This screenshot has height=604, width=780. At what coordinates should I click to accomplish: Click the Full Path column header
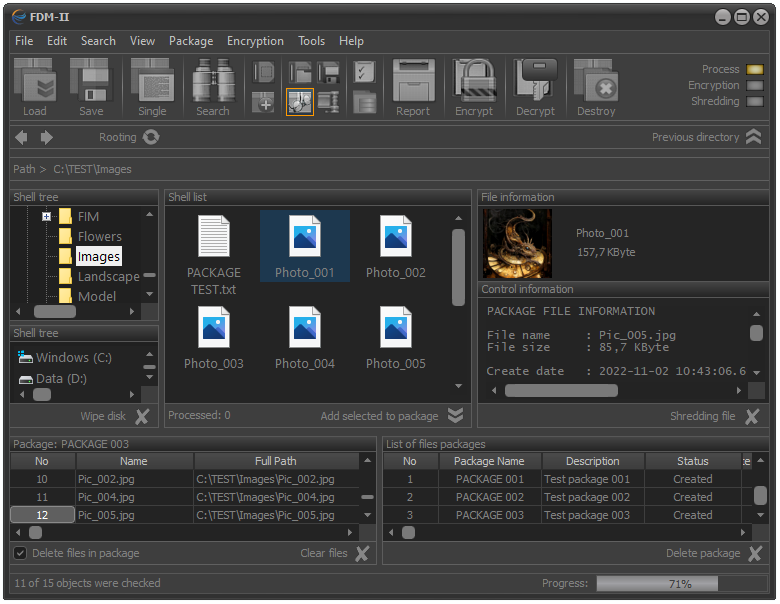click(x=276, y=461)
